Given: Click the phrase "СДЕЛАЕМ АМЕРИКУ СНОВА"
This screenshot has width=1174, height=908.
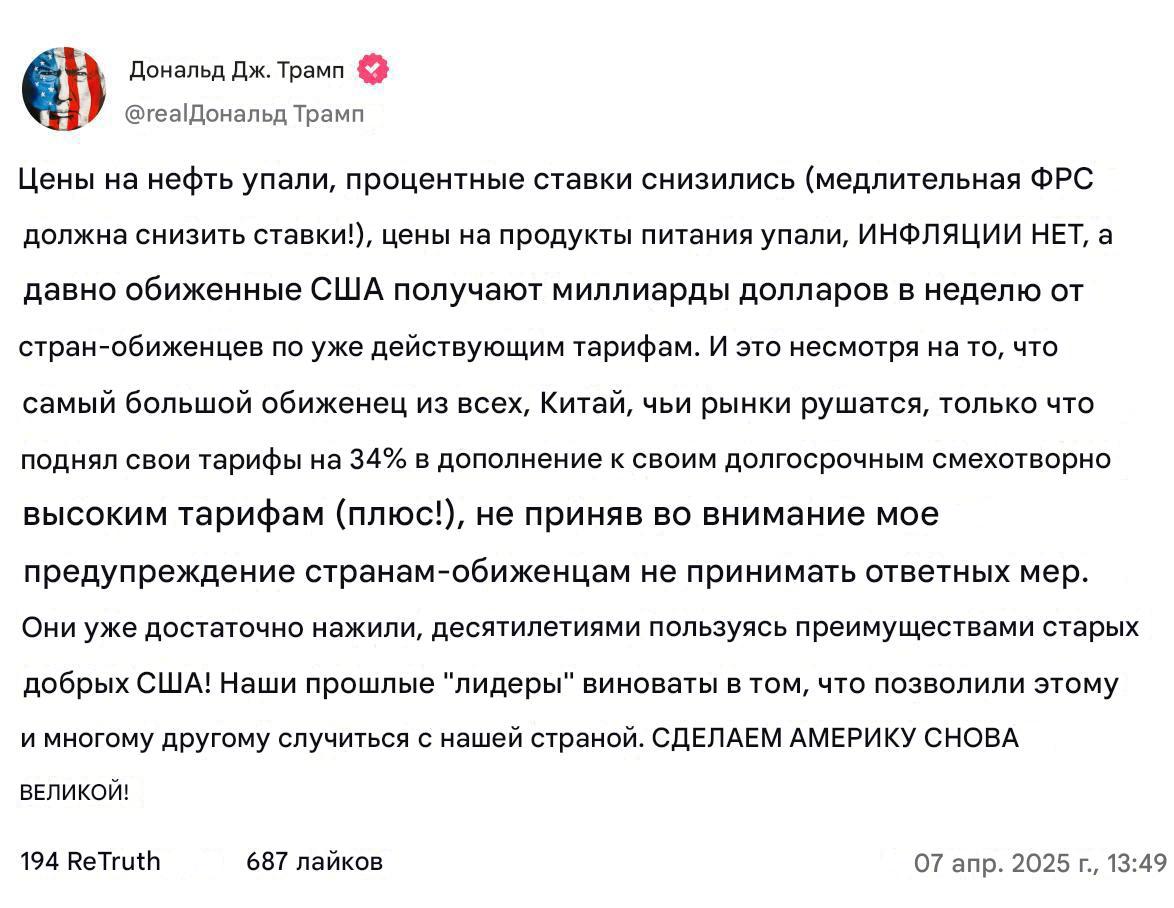Looking at the screenshot, I should (x=834, y=739).
